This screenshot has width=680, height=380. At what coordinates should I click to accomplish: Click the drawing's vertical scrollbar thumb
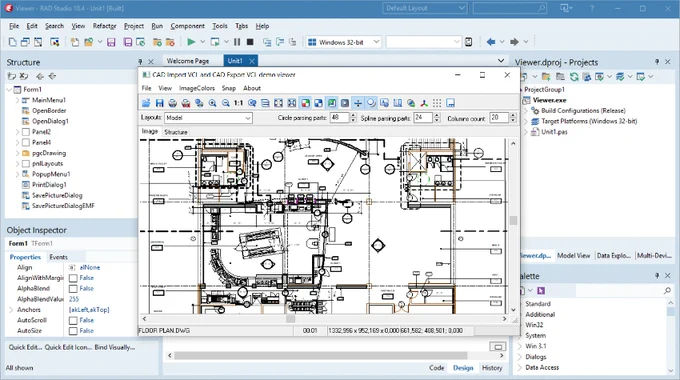pyautogui.click(x=513, y=220)
